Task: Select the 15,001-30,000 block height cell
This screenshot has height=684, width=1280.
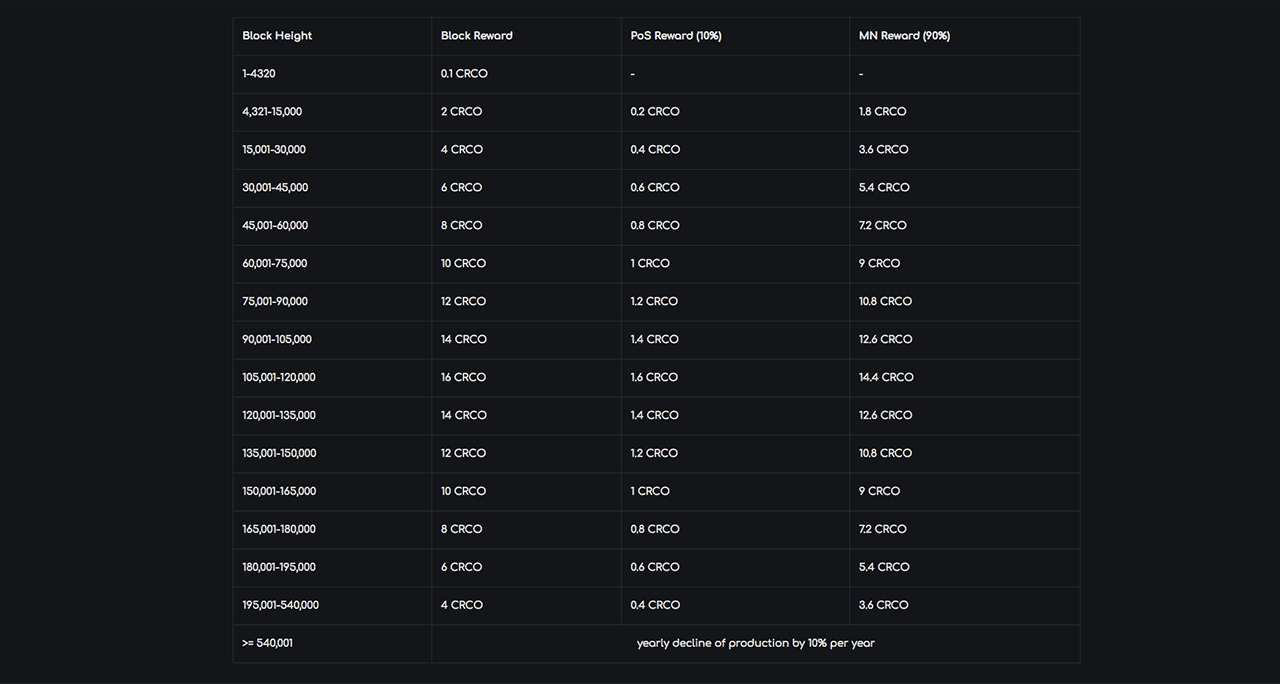Action: tap(332, 150)
